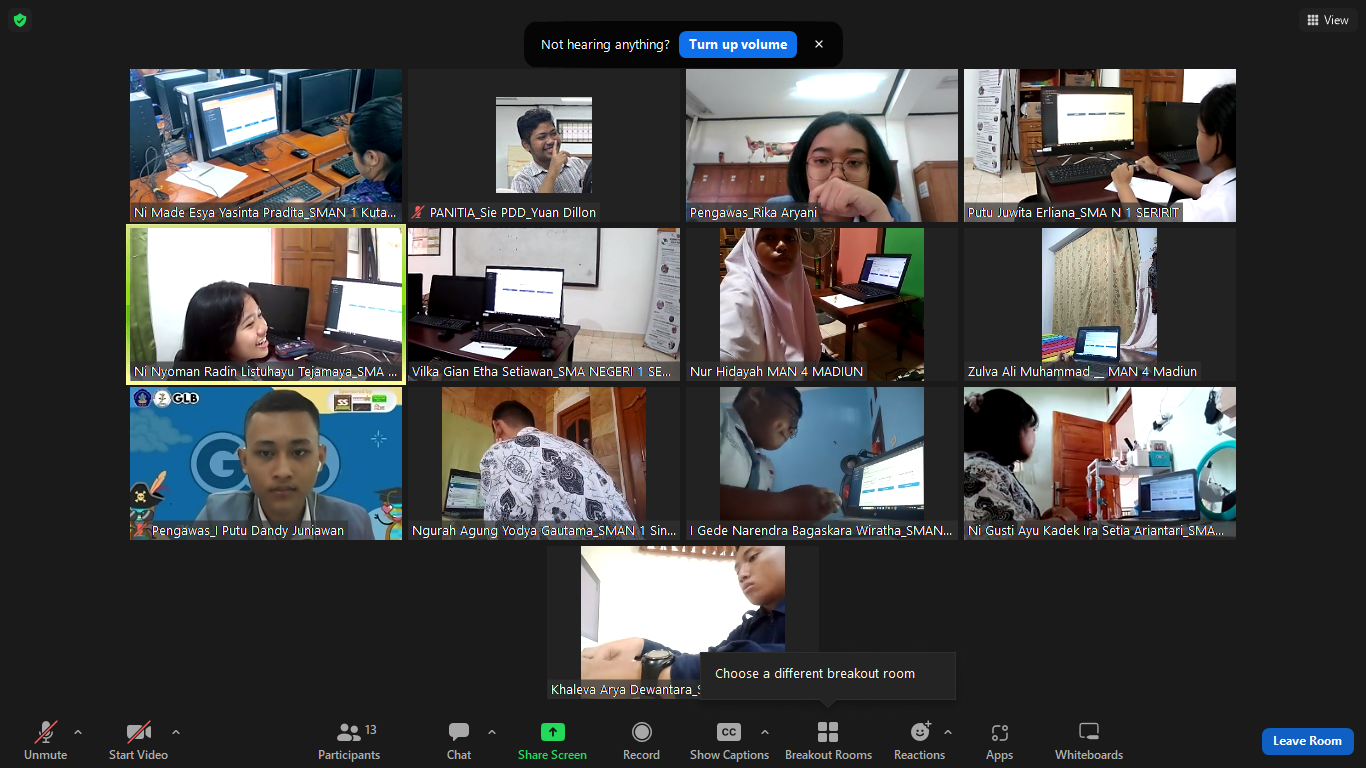The height and width of the screenshot is (768, 1366).
Task: Expand audio options arrow next to Unmute
Action: coord(78,732)
